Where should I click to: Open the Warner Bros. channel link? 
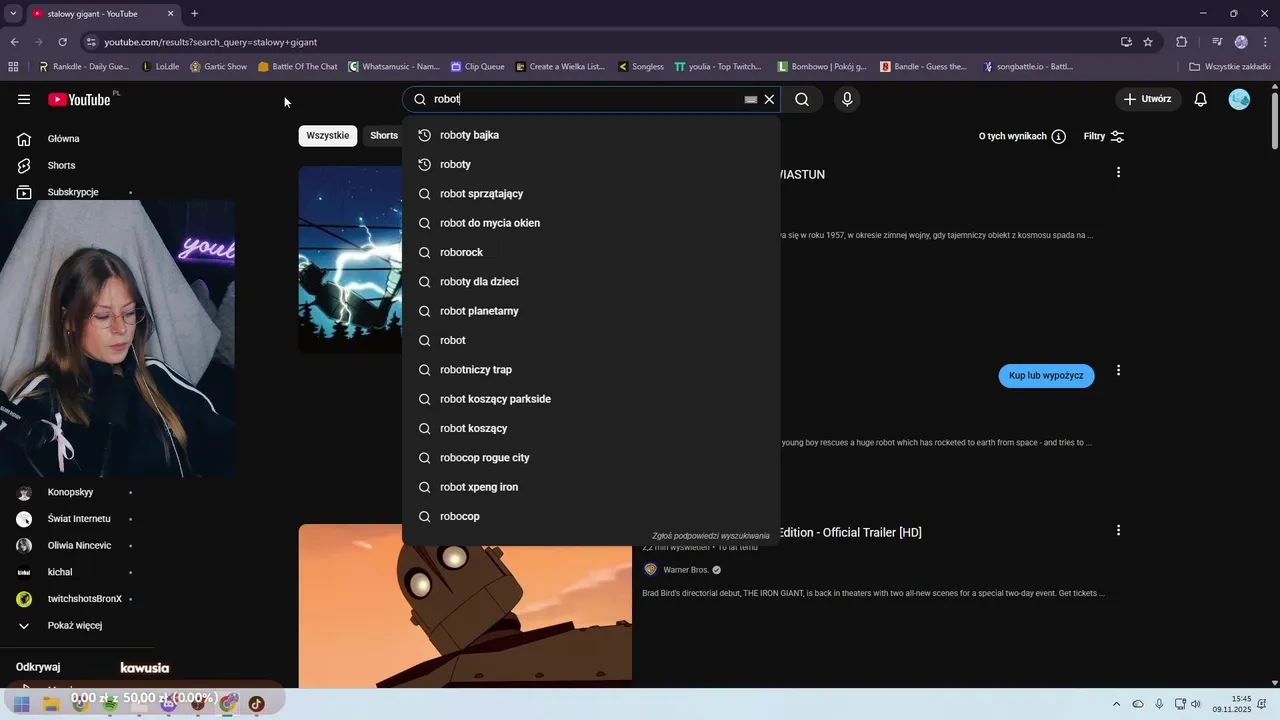[x=685, y=570]
